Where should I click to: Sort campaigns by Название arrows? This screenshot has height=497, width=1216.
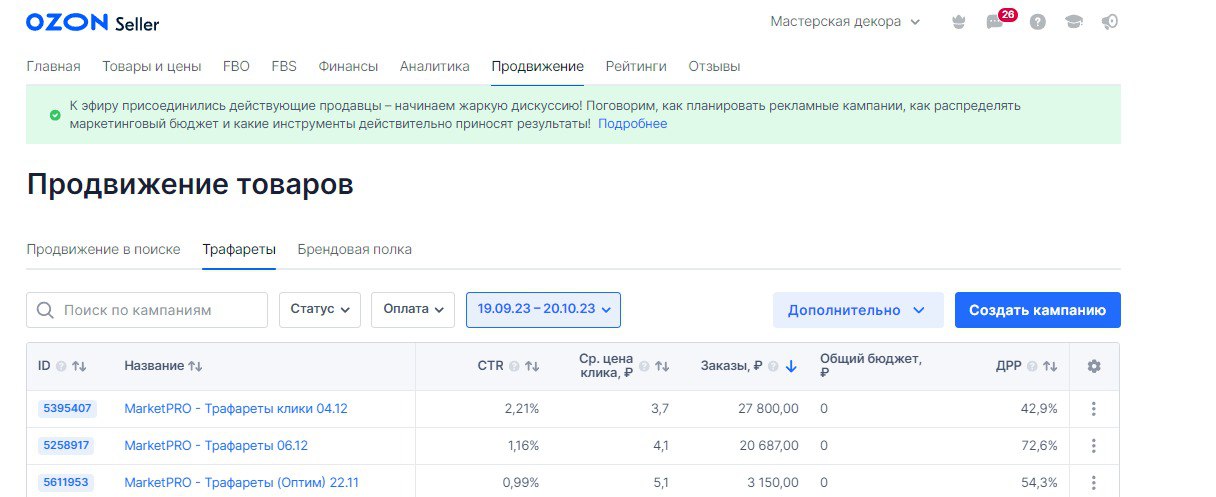tap(195, 367)
